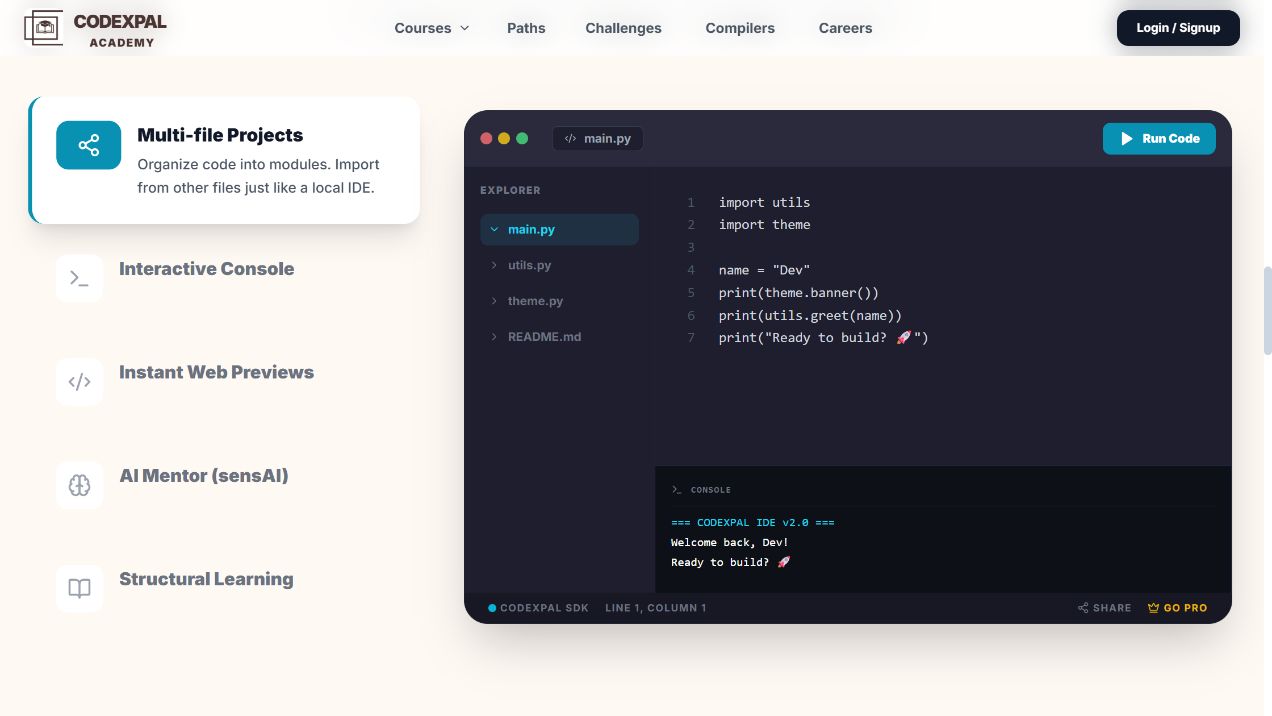Click the GO PRO link

click(x=1178, y=608)
